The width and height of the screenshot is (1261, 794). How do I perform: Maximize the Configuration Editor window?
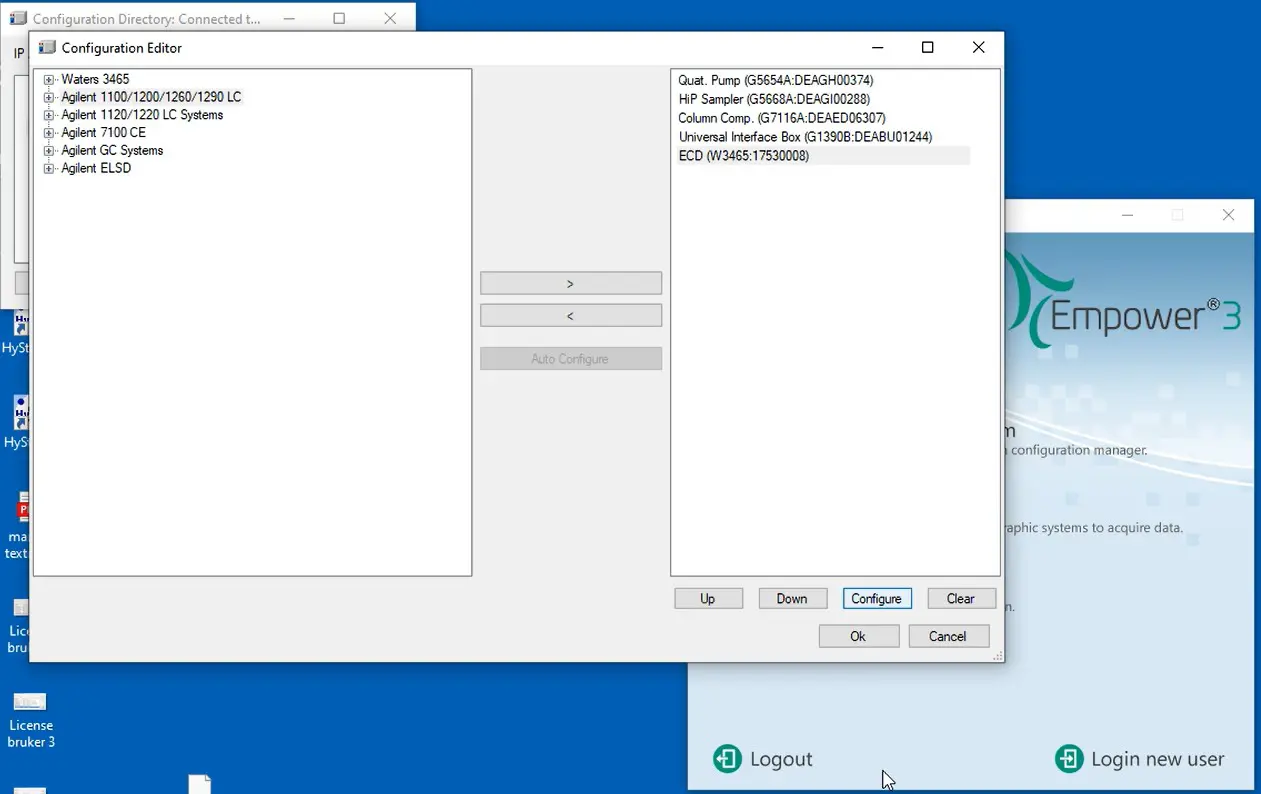(x=928, y=47)
